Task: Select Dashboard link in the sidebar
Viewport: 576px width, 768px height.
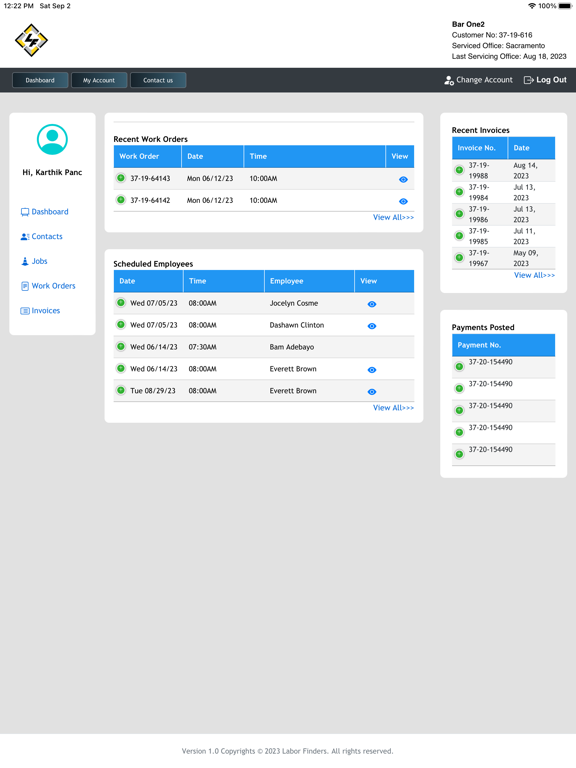Action: [x=50, y=212]
